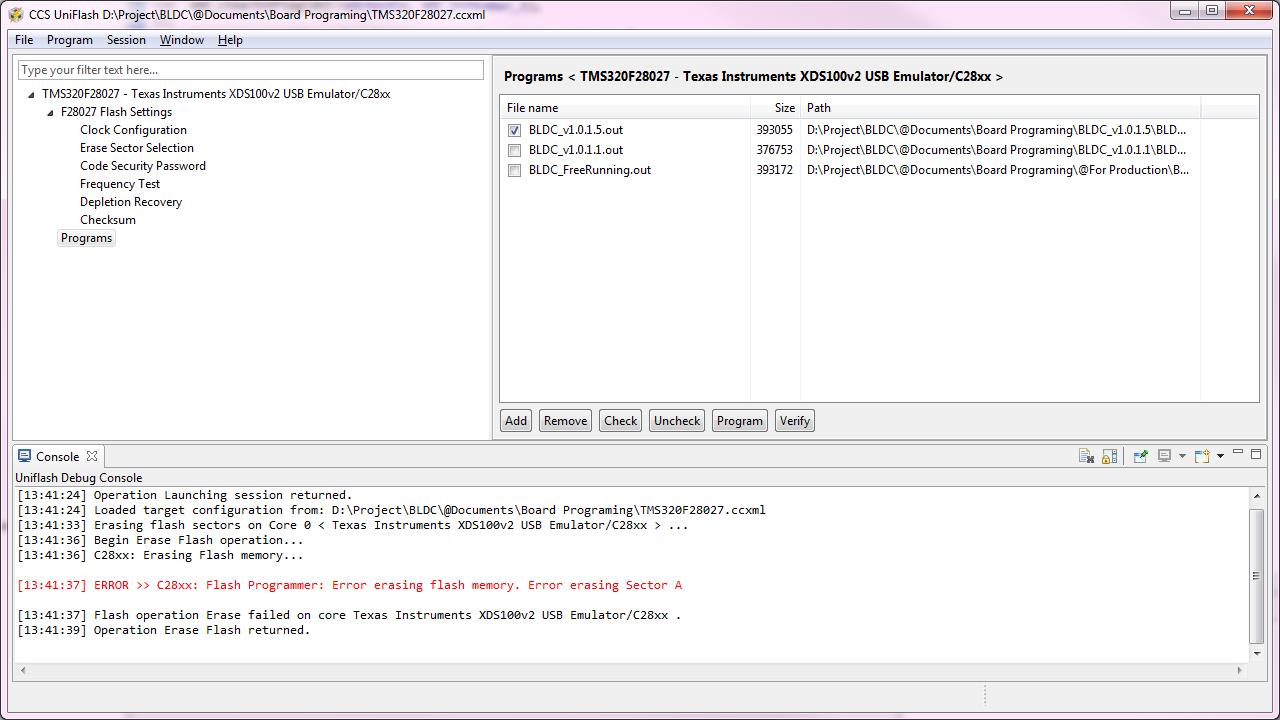The image size is (1280, 720).
Task: Click the console vertical scrollbar thumb
Action: click(x=1257, y=576)
